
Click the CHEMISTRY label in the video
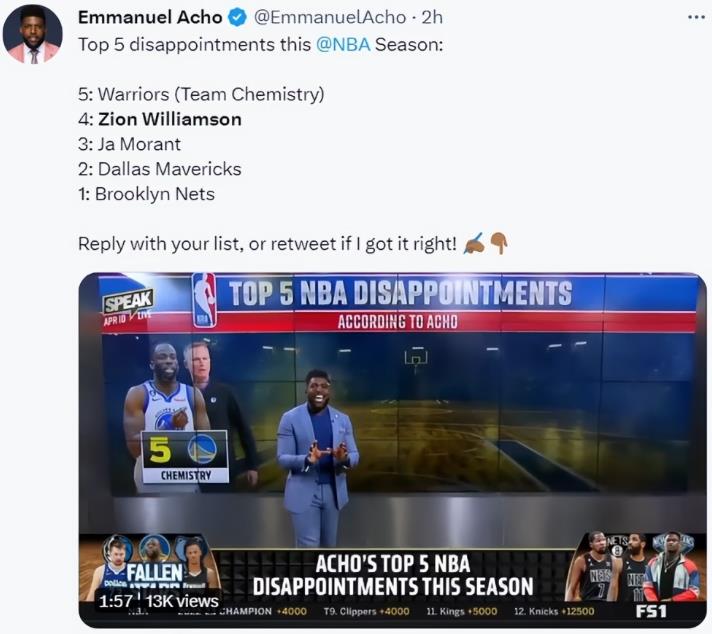tap(186, 475)
